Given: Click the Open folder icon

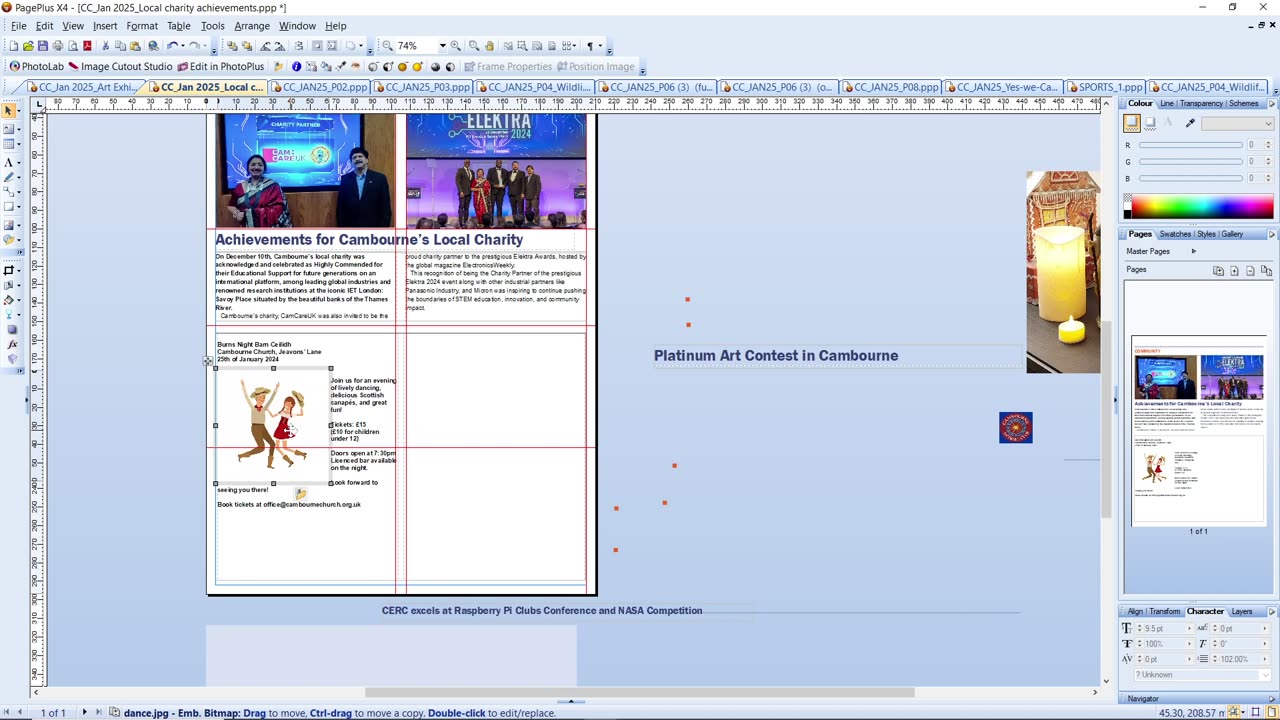Looking at the screenshot, I should [x=28, y=46].
